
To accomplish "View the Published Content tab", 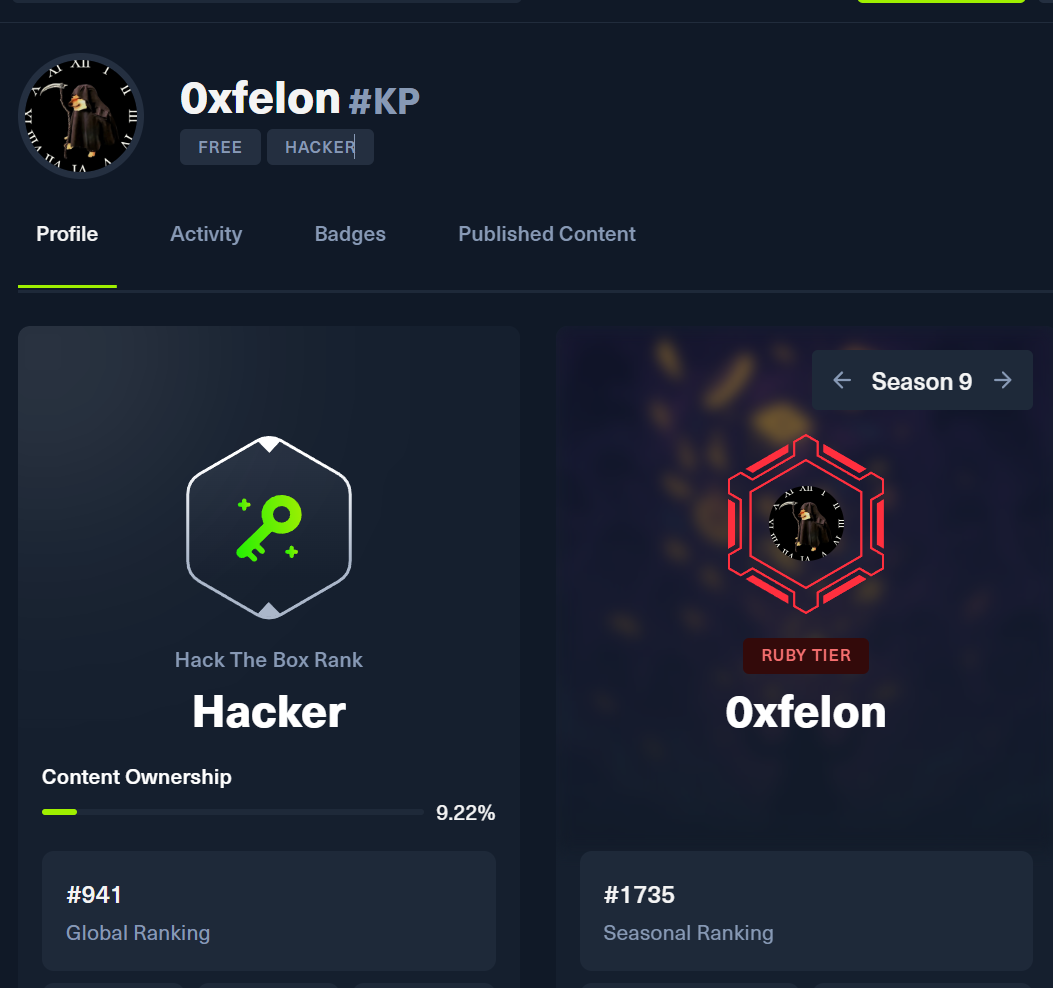I will [x=547, y=234].
